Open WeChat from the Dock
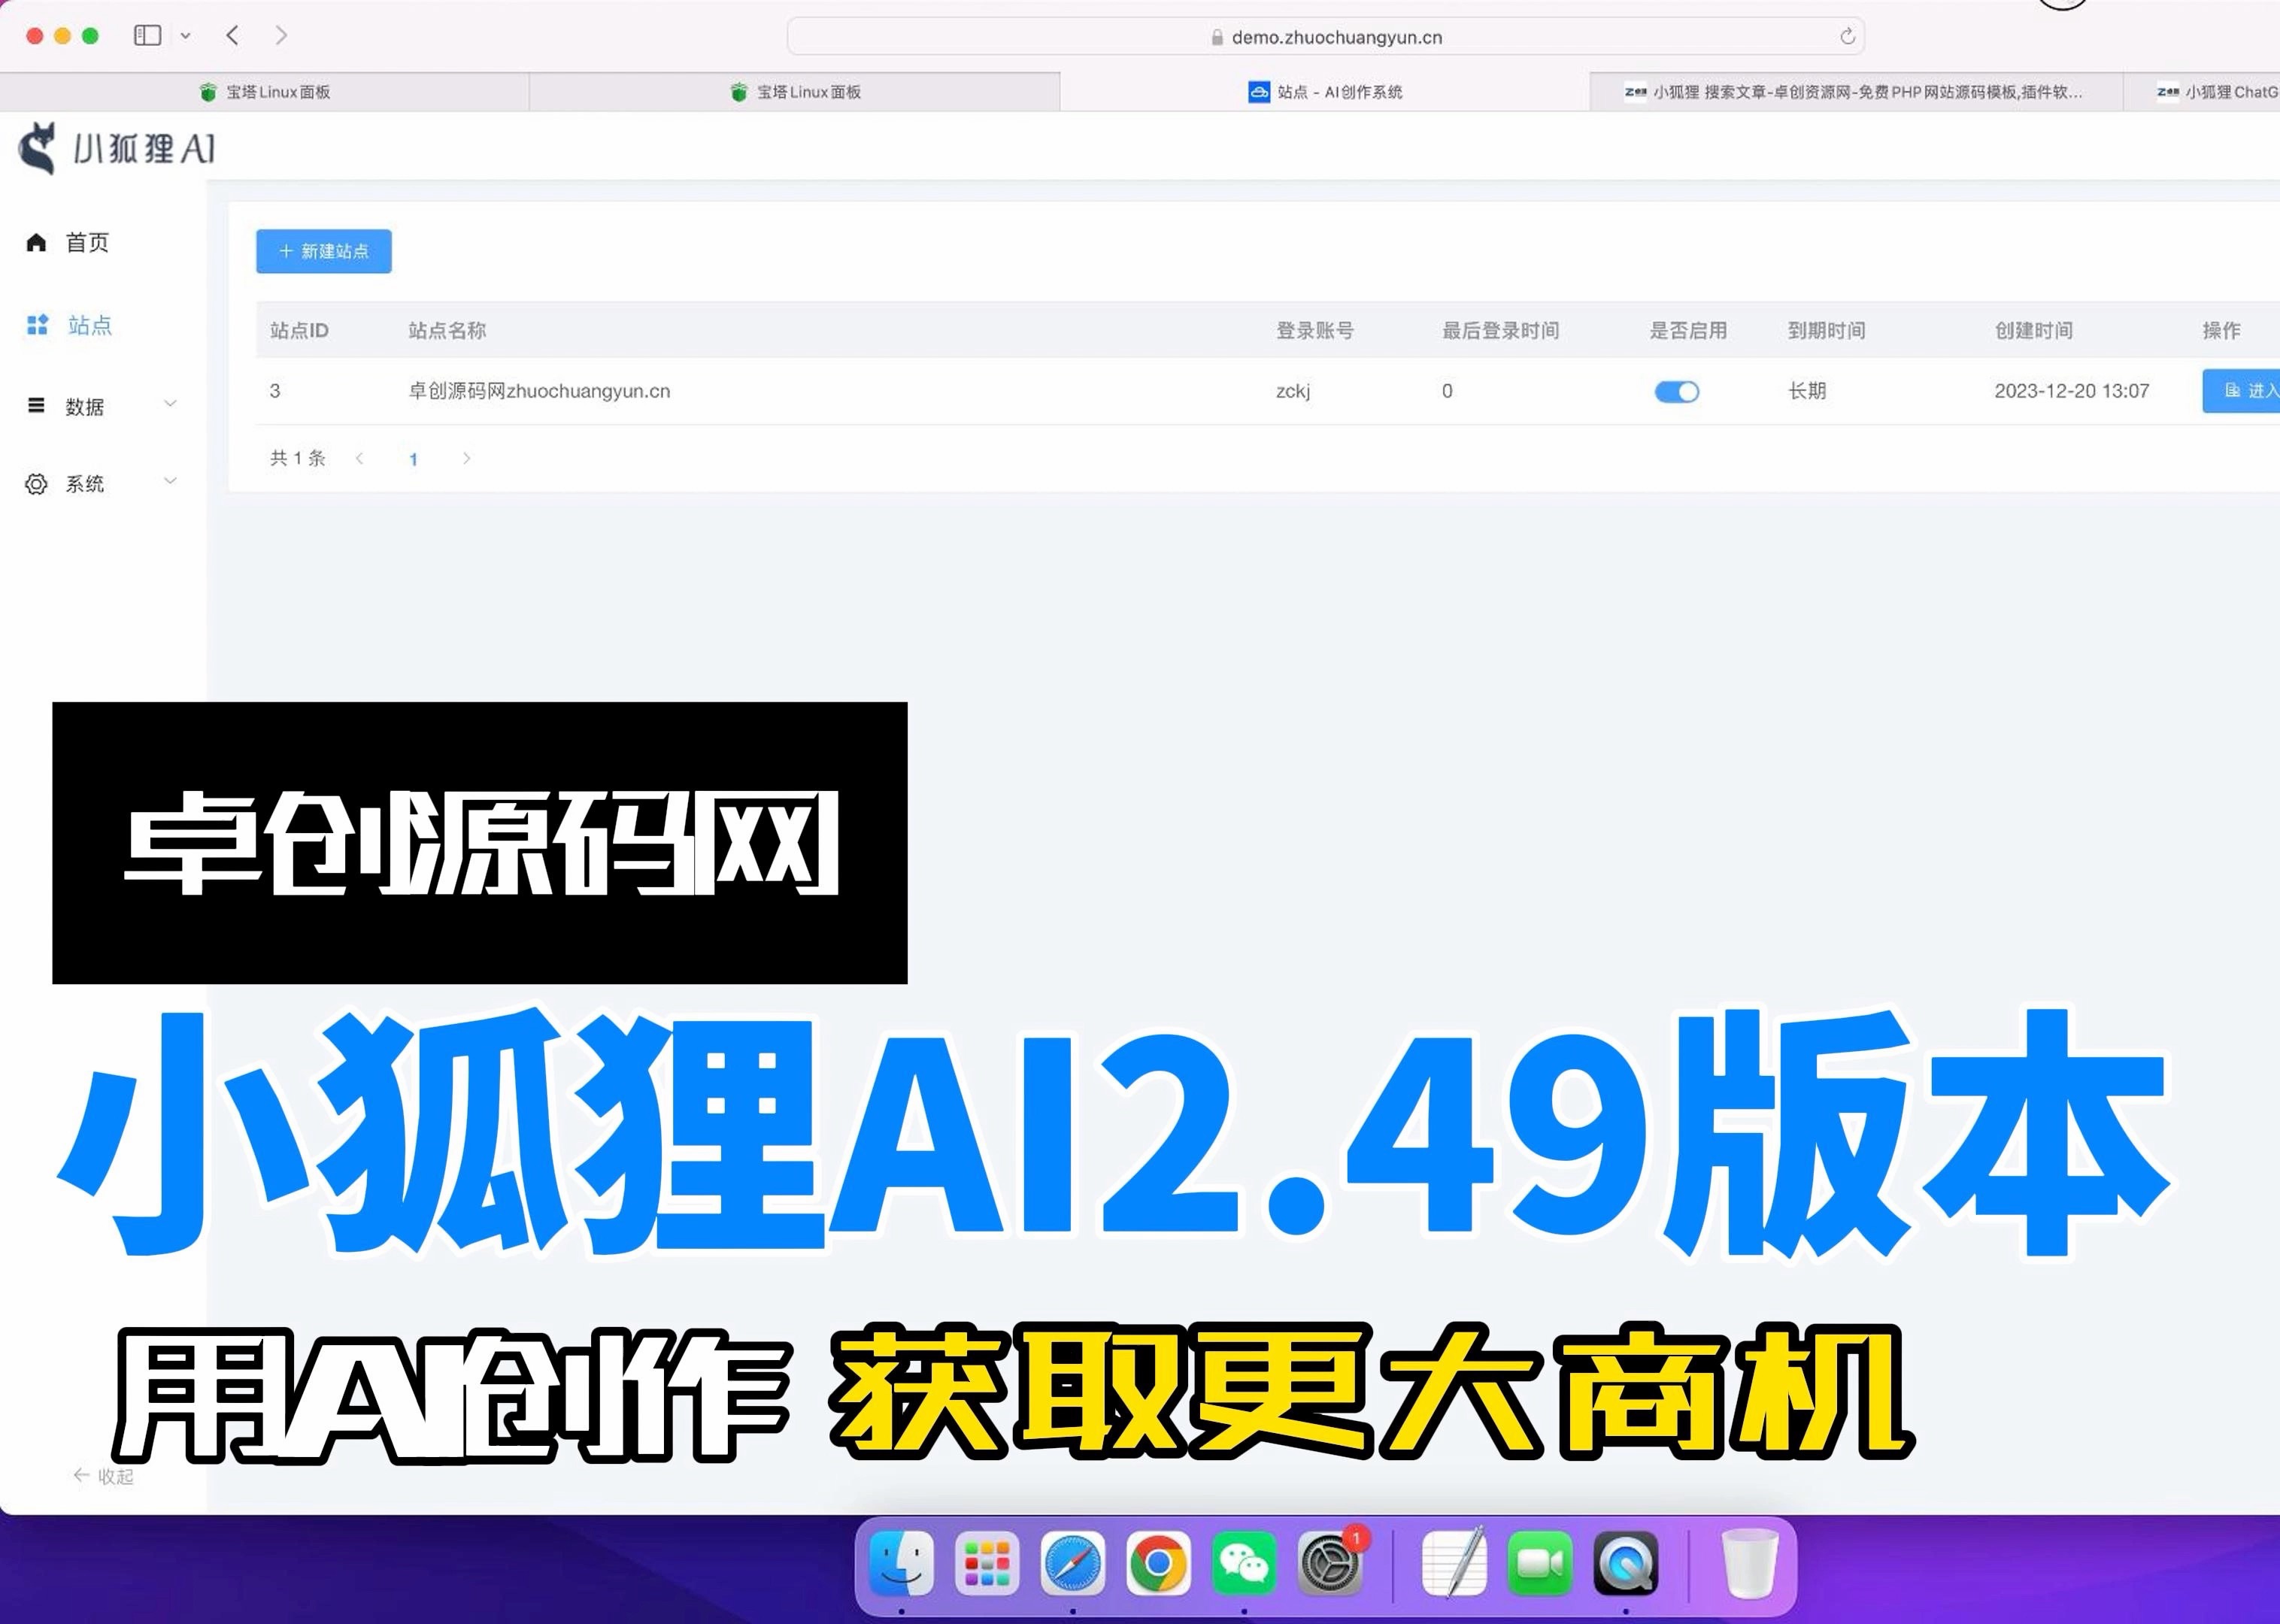Image resolution: width=2280 pixels, height=1624 pixels. tap(1244, 1563)
